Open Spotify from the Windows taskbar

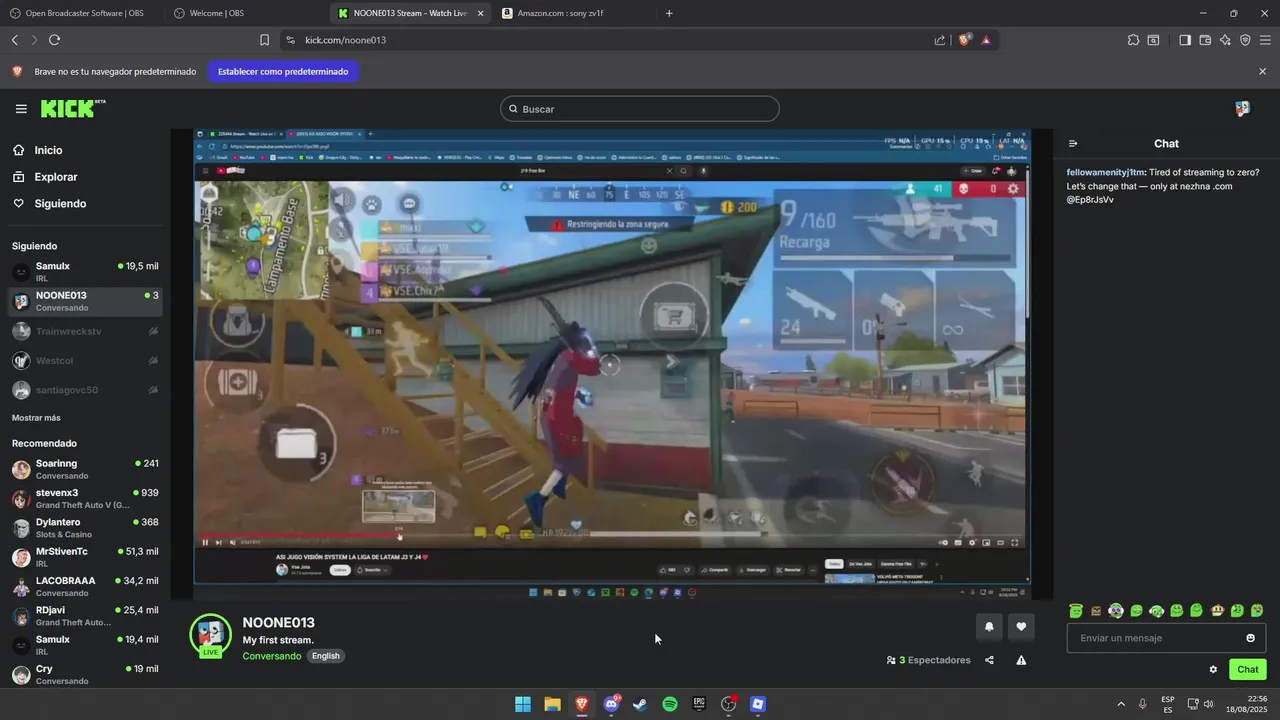coord(670,704)
